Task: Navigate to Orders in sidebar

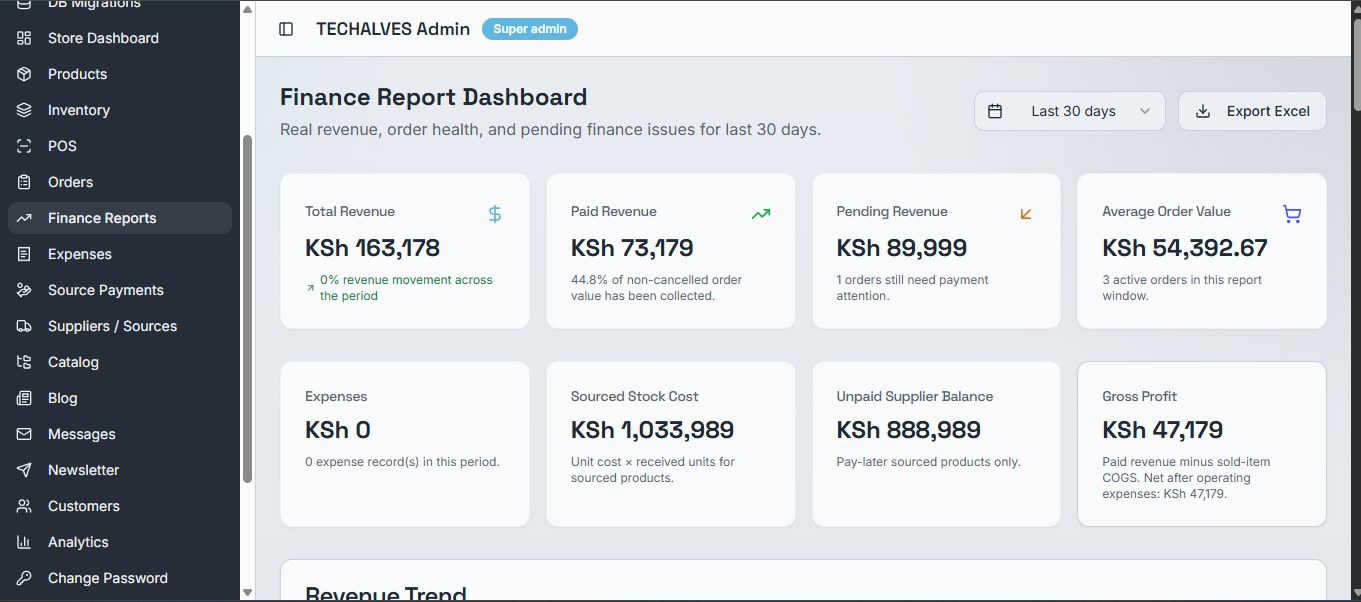Action: (x=120, y=182)
